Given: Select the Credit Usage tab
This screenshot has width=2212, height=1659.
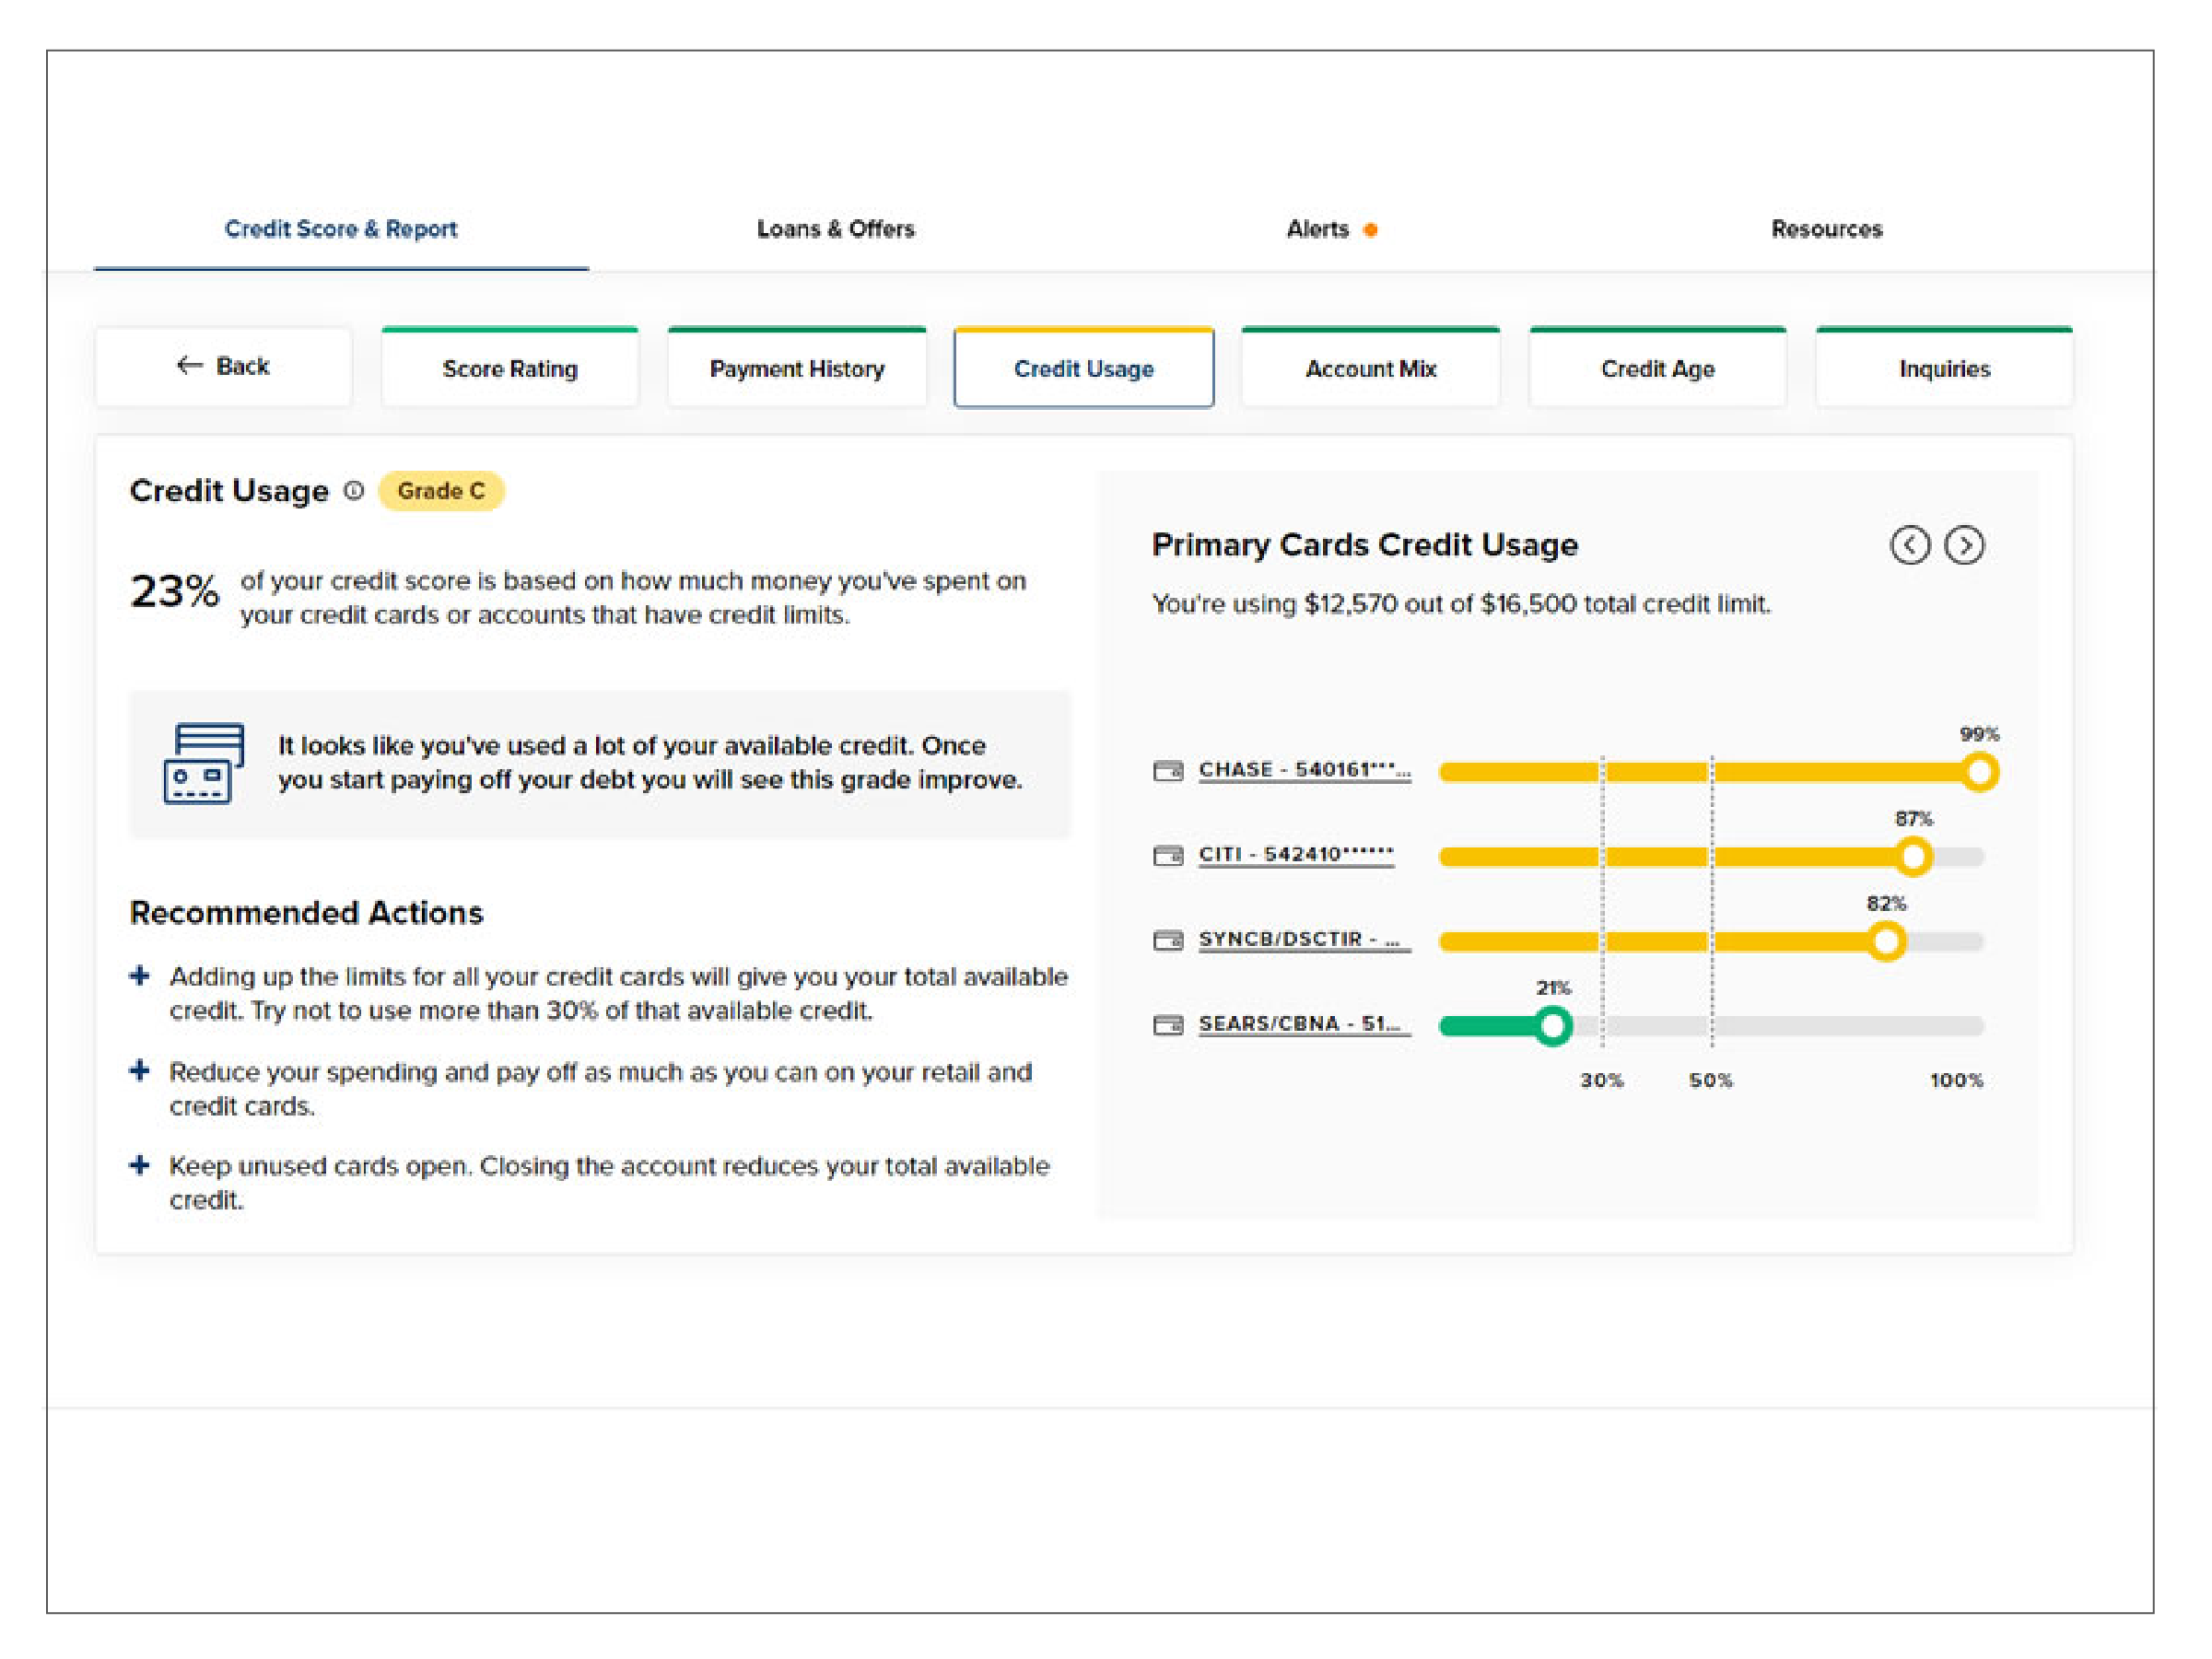Looking at the screenshot, I should (x=1084, y=367).
